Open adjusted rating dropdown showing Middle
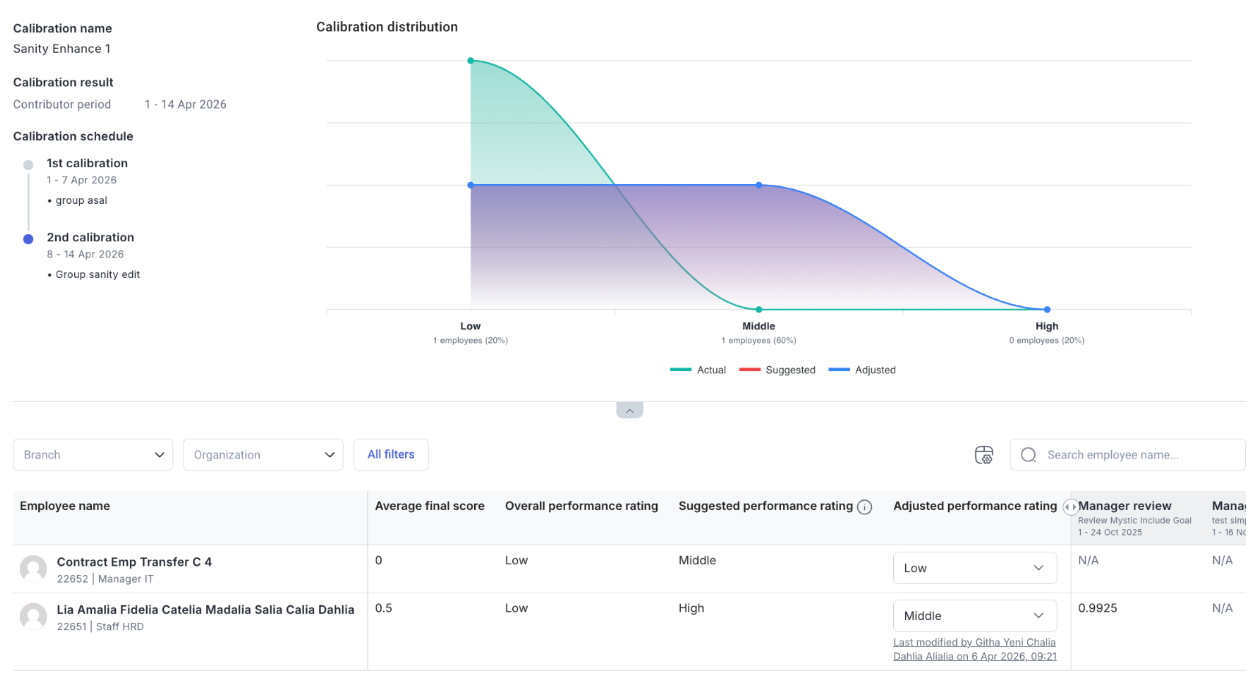The width and height of the screenshot is (1259, 674). pyautogui.click(x=974, y=616)
